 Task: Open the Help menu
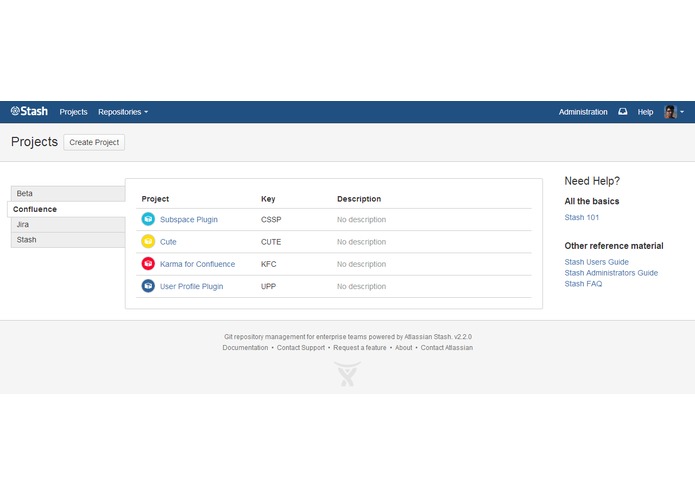pos(645,112)
